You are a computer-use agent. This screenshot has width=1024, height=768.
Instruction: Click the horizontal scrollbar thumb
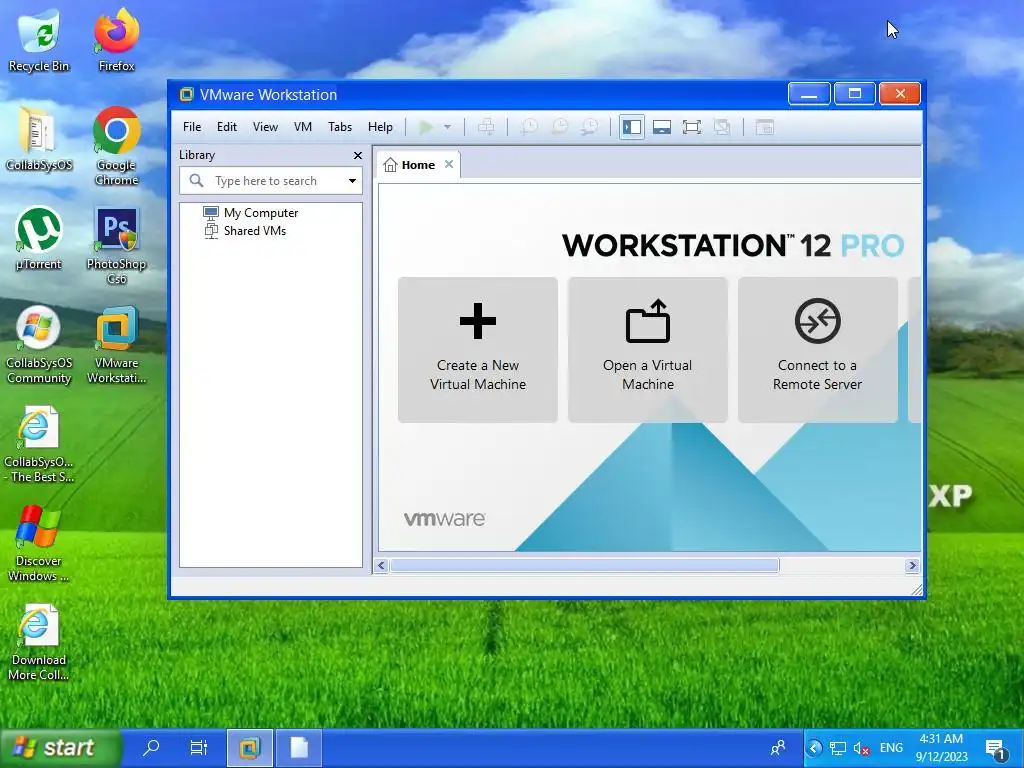tap(584, 566)
